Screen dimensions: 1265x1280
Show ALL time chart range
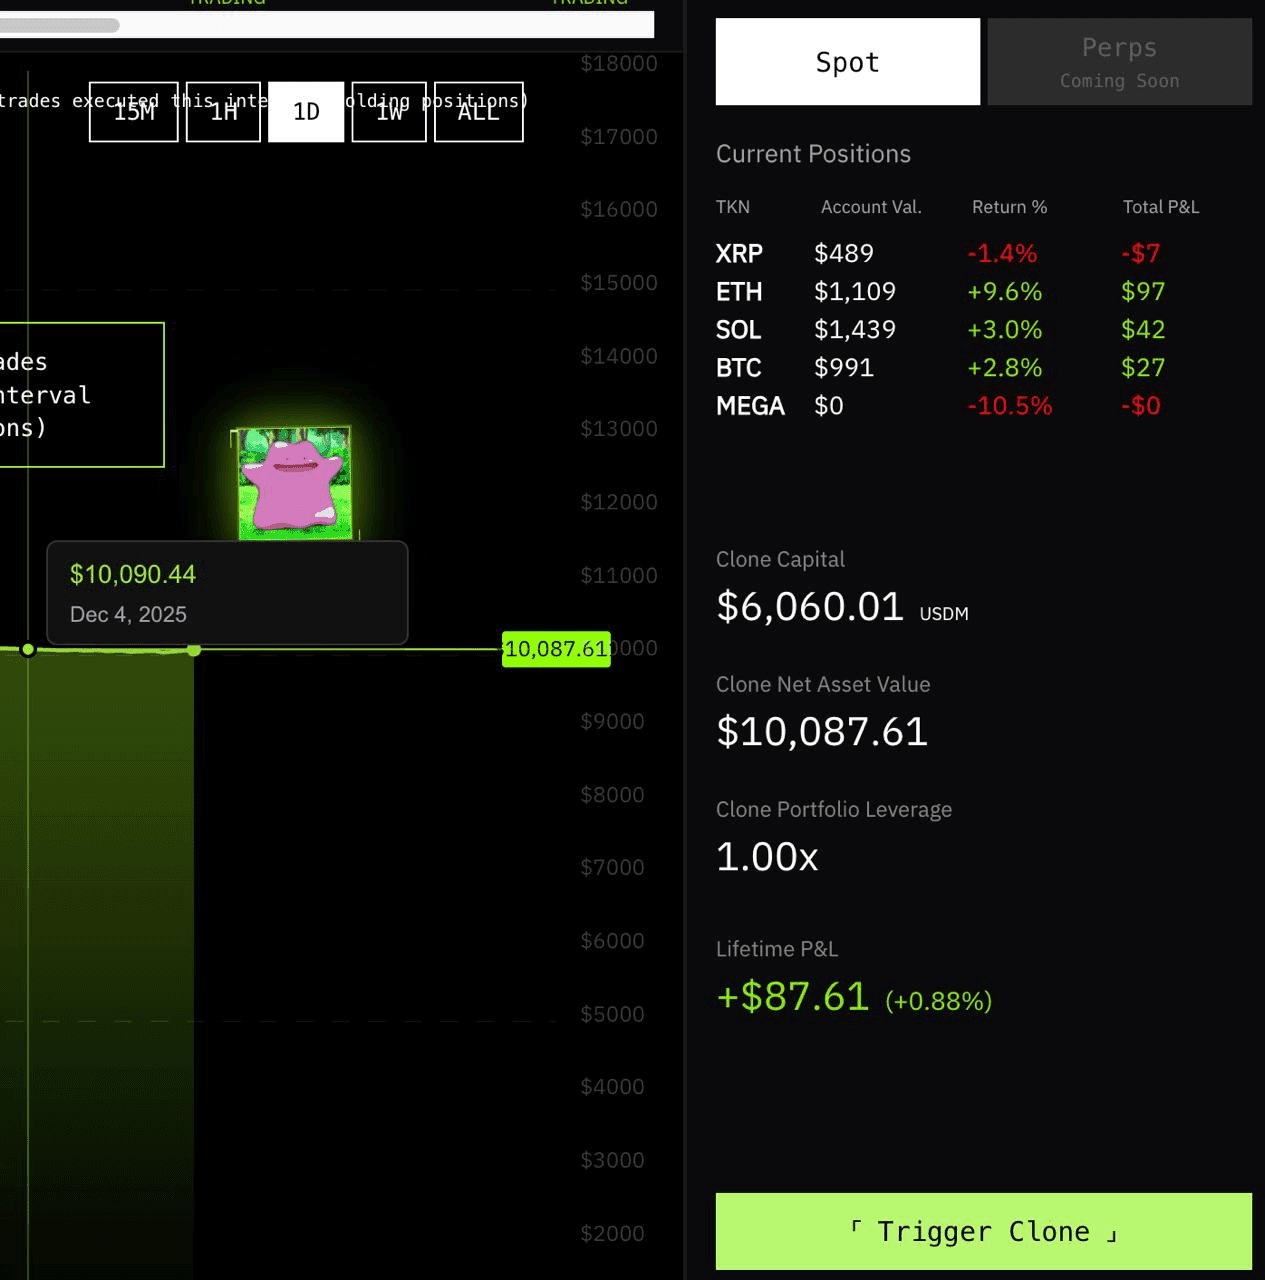pyautogui.click(x=478, y=112)
